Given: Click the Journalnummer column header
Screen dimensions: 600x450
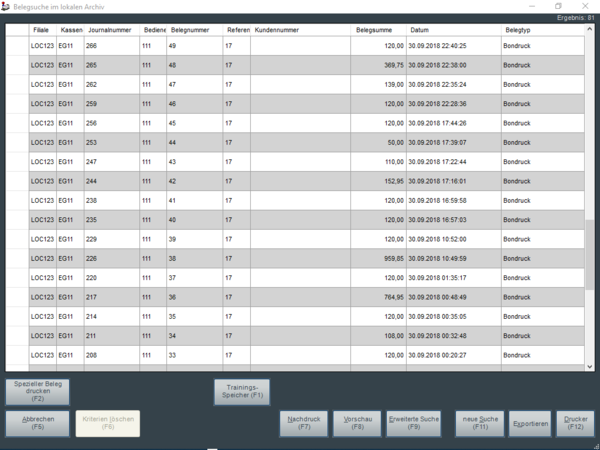Looking at the screenshot, I should [111, 31].
